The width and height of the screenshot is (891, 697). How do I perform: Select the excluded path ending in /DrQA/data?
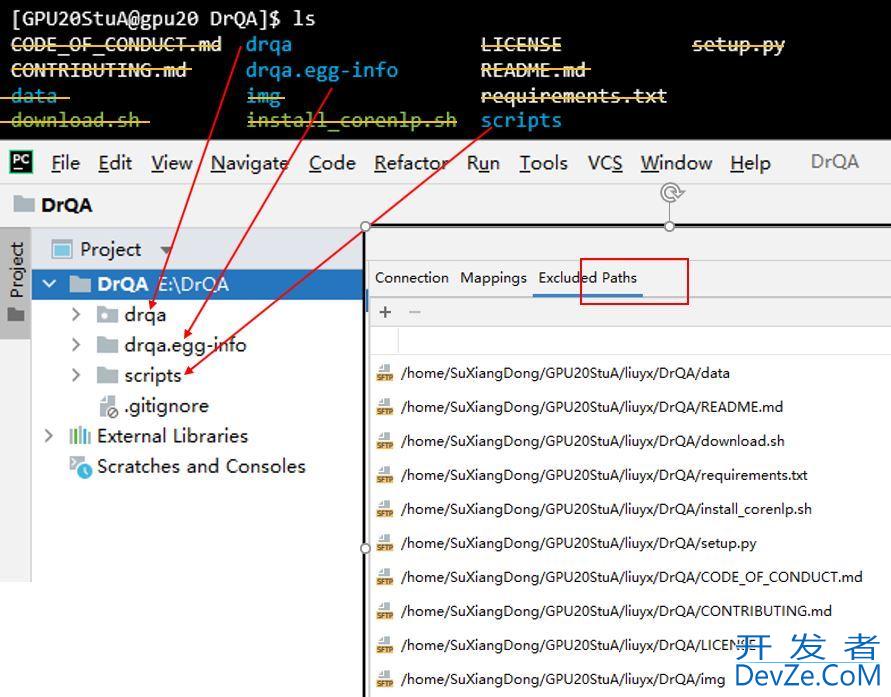click(x=565, y=373)
